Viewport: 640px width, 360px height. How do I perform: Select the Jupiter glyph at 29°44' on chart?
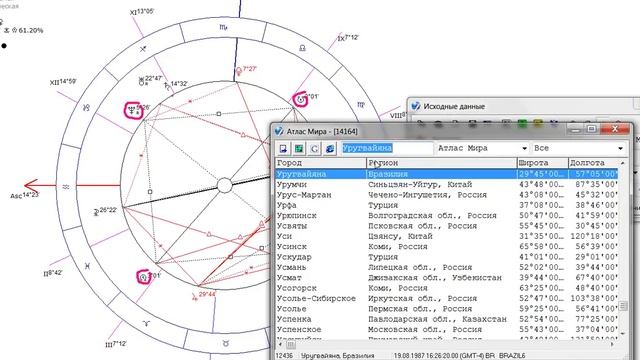pos(195,297)
